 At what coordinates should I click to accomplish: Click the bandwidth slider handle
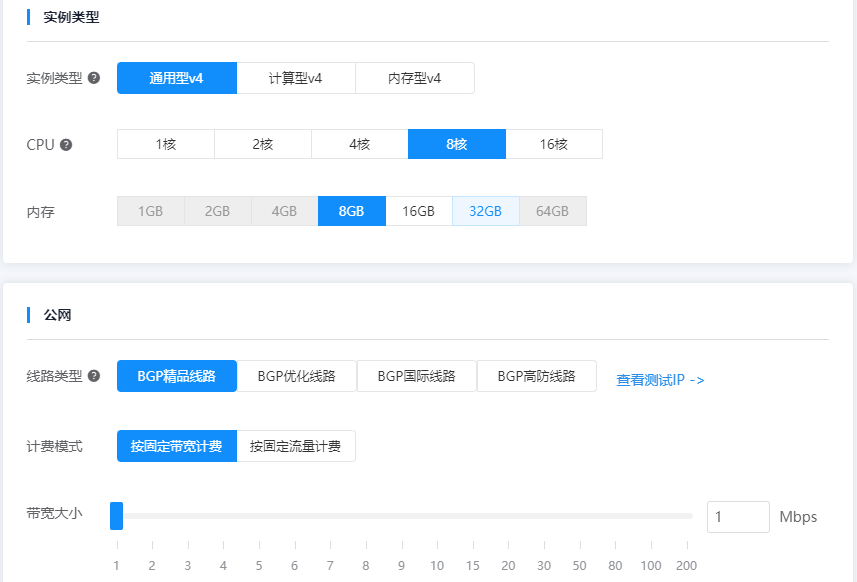[116, 516]
